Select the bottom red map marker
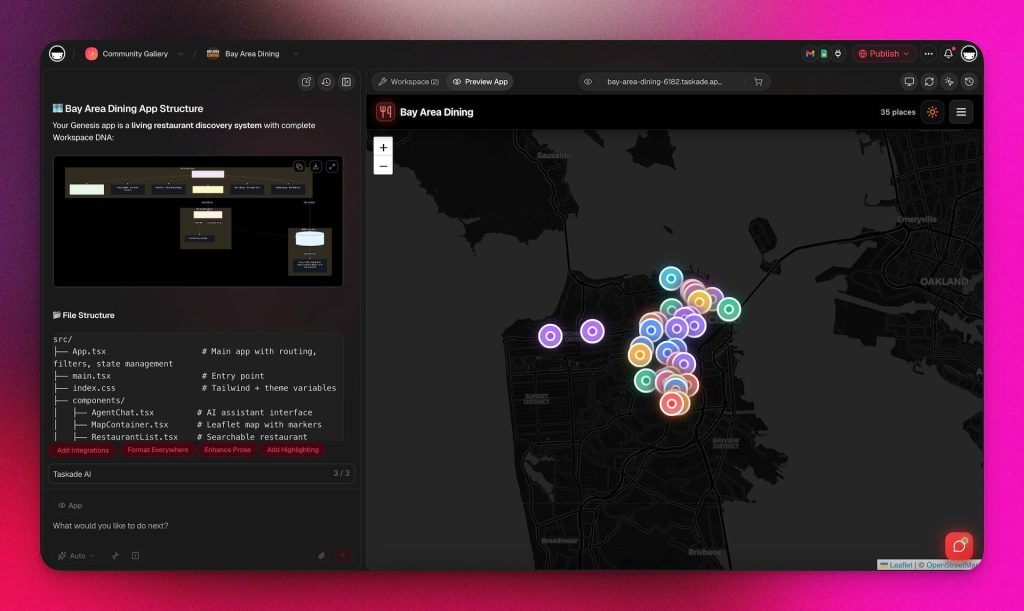 671,404
